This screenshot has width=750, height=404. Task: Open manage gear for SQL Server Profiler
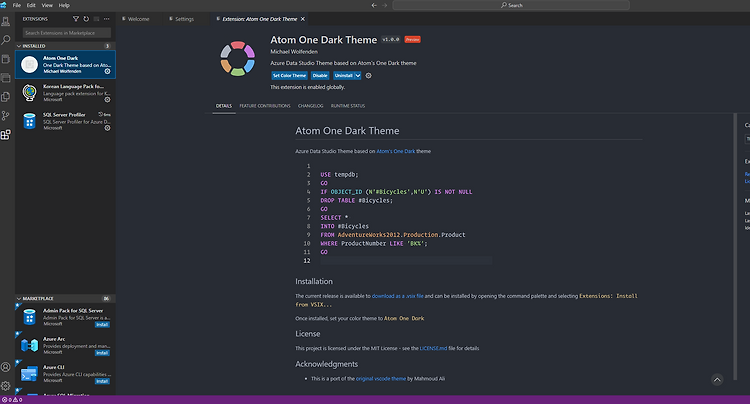pyautogui.click(x=108, y=128)
